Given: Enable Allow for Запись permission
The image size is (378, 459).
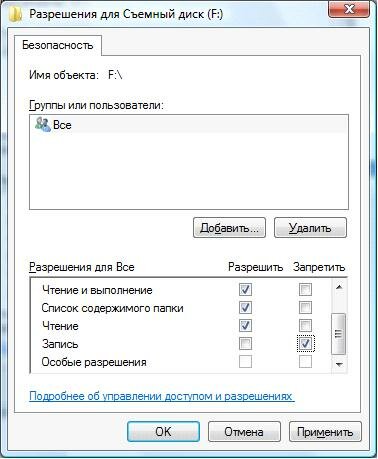Looking at the screenshot, I should pos(245,344).
